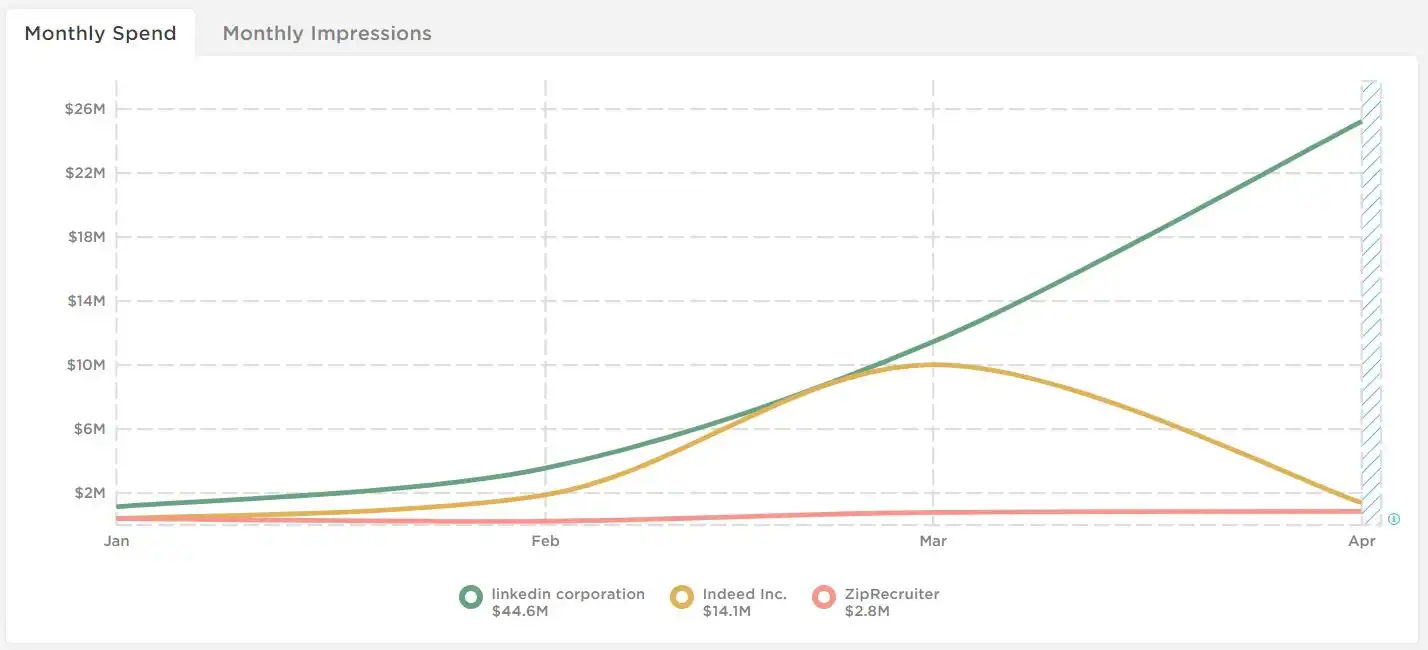Click the Indeed Inc. legend label

(744, 594)
